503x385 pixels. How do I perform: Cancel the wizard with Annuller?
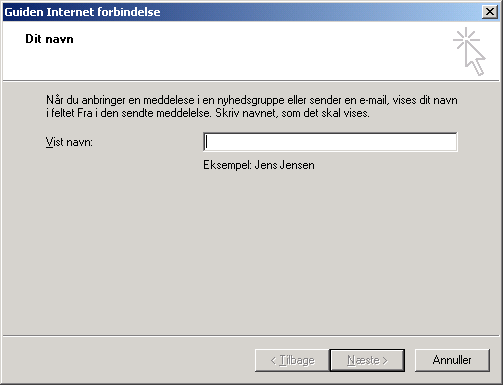click(452, 360)
